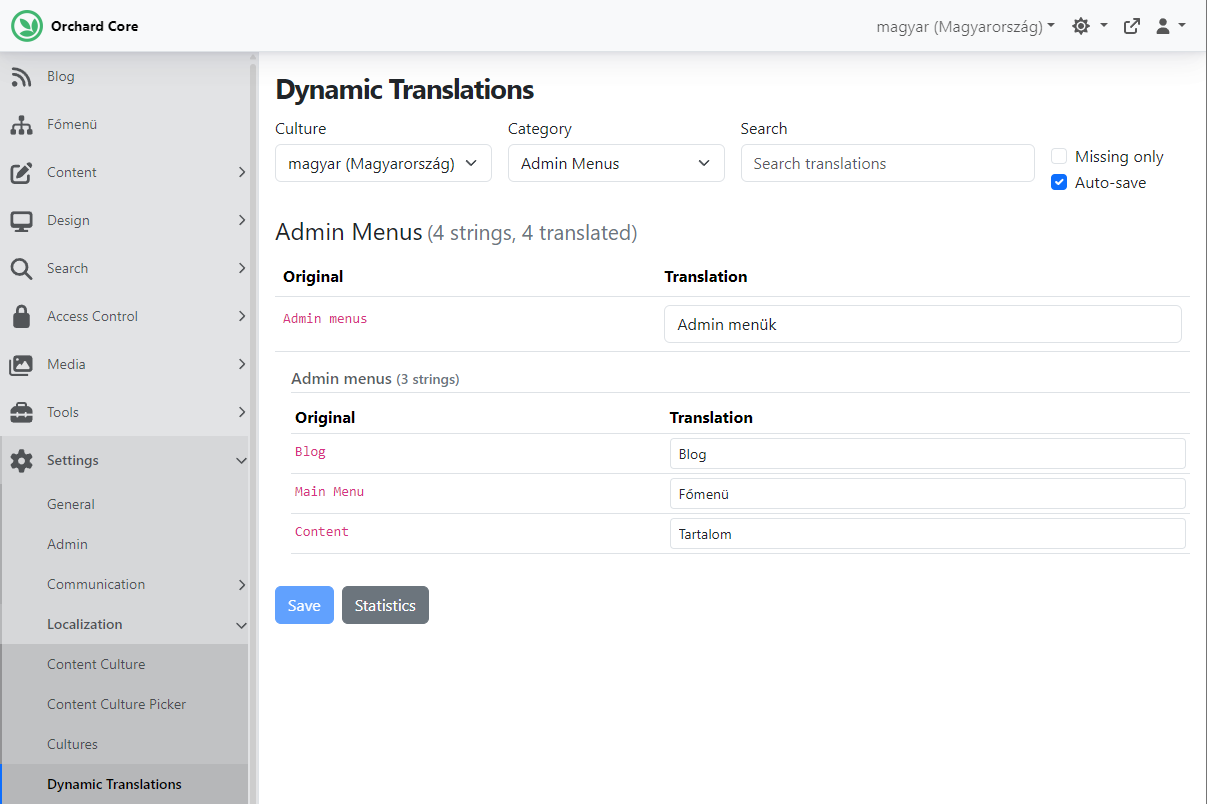Click the Statistics button
Screen dimensions: 1207x804
point(385,605)
